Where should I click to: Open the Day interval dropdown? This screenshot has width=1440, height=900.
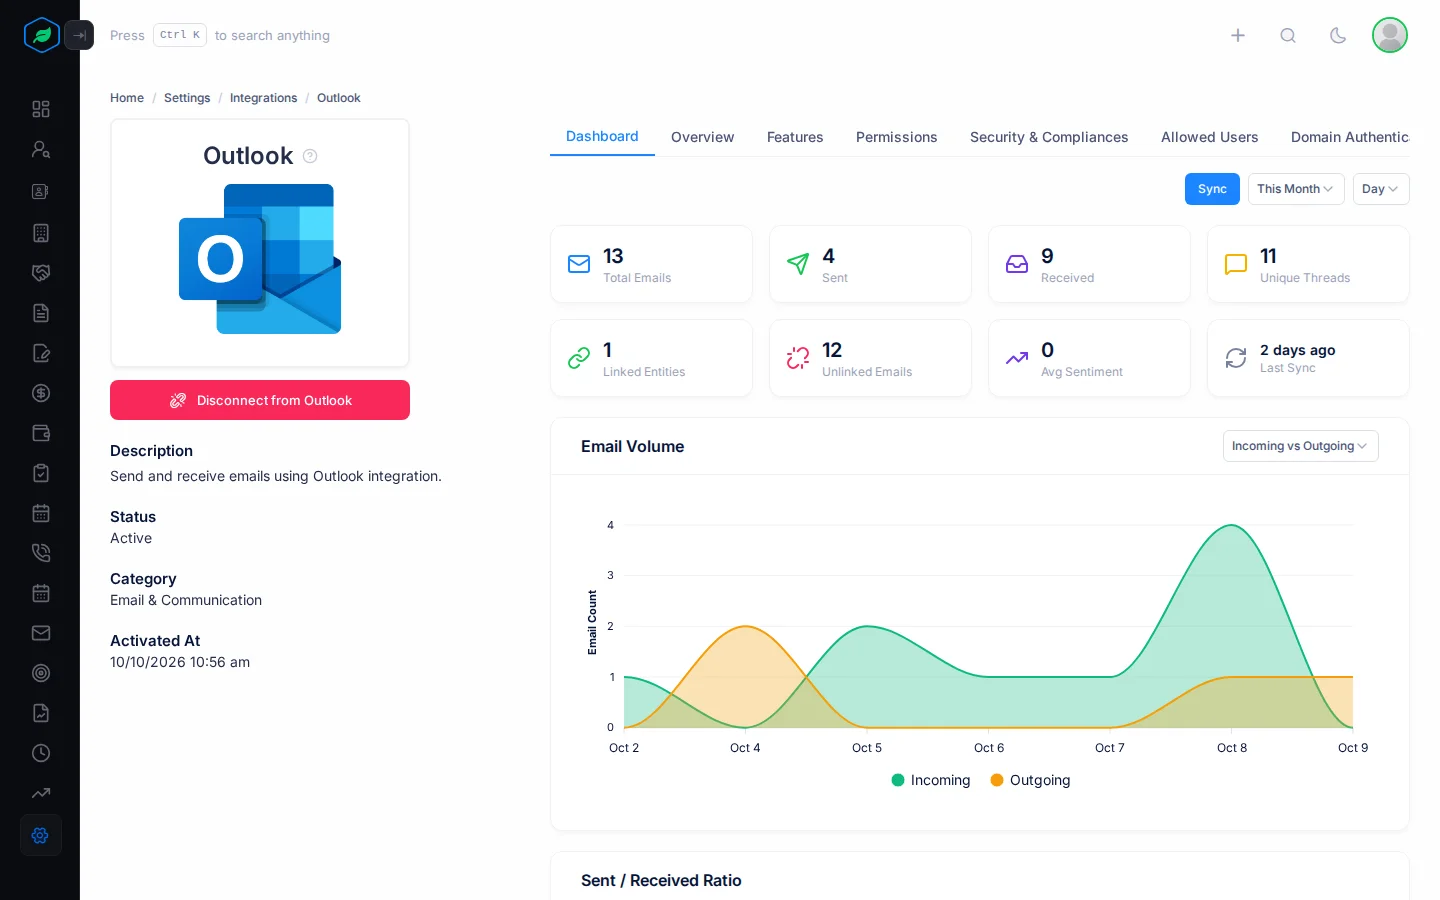(x=1381, y=189)
